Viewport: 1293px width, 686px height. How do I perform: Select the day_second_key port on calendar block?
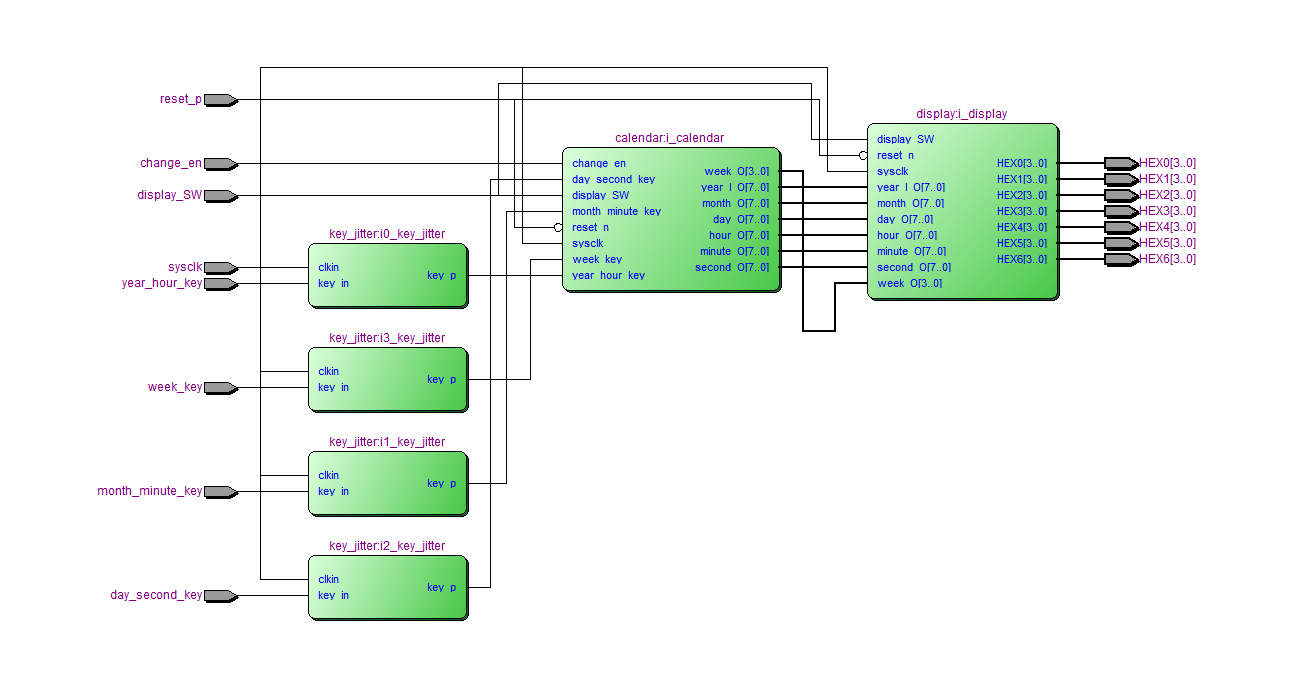tap(613, 179)
